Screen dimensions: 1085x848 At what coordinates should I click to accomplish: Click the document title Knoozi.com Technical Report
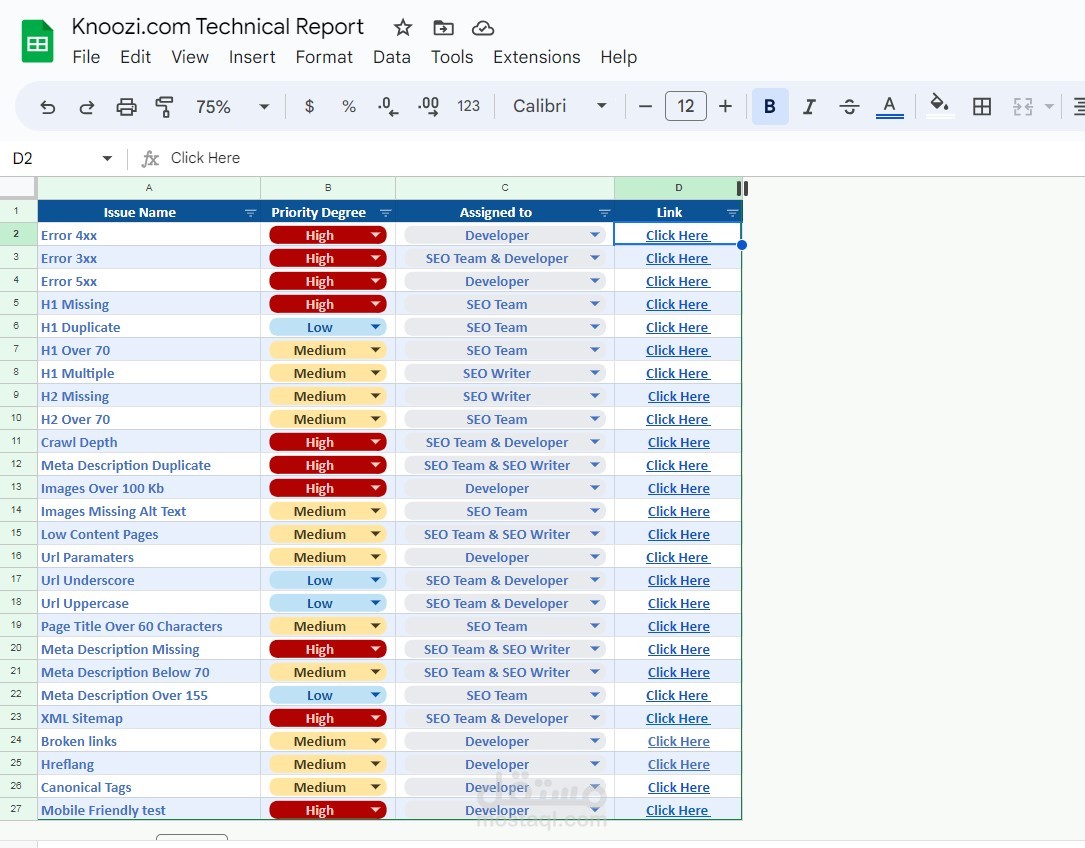217,26
